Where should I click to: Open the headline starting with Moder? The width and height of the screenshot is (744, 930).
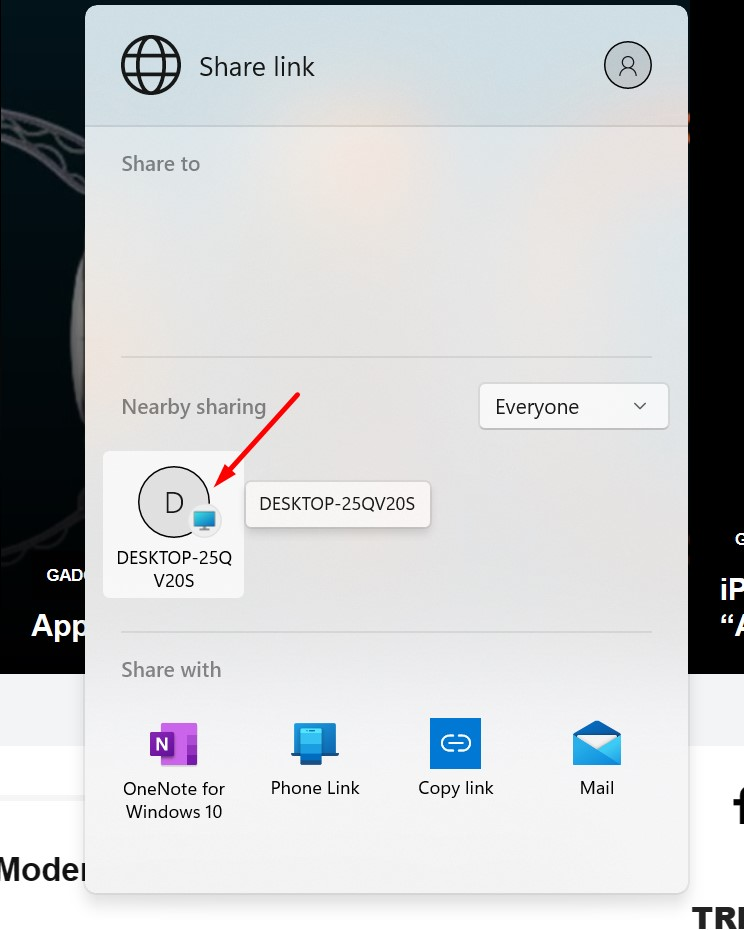[x=41, y=869]
